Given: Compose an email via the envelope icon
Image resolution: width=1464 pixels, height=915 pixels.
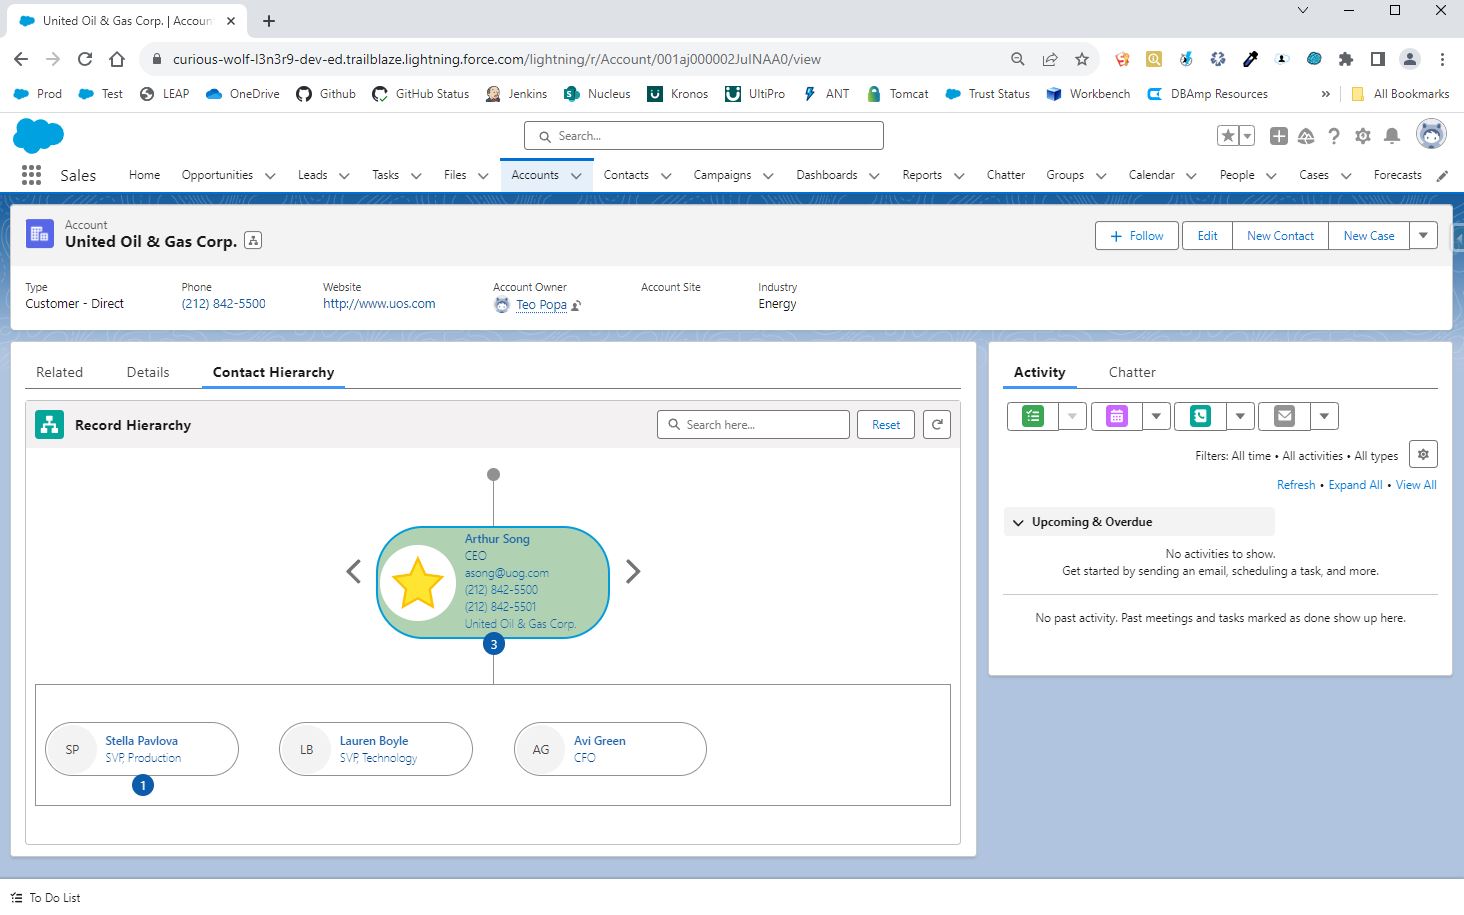Looking at the screenshot, I should point(1283,415).
